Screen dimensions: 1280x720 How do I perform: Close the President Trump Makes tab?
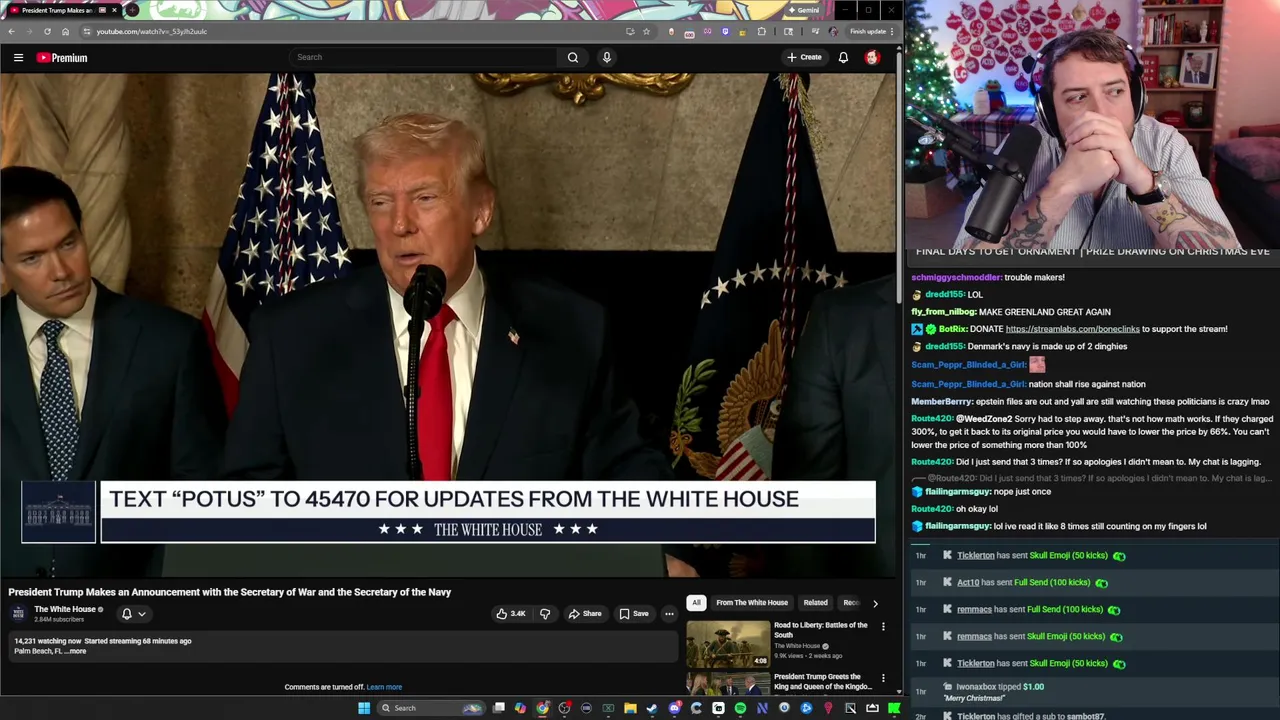[114, 10]
